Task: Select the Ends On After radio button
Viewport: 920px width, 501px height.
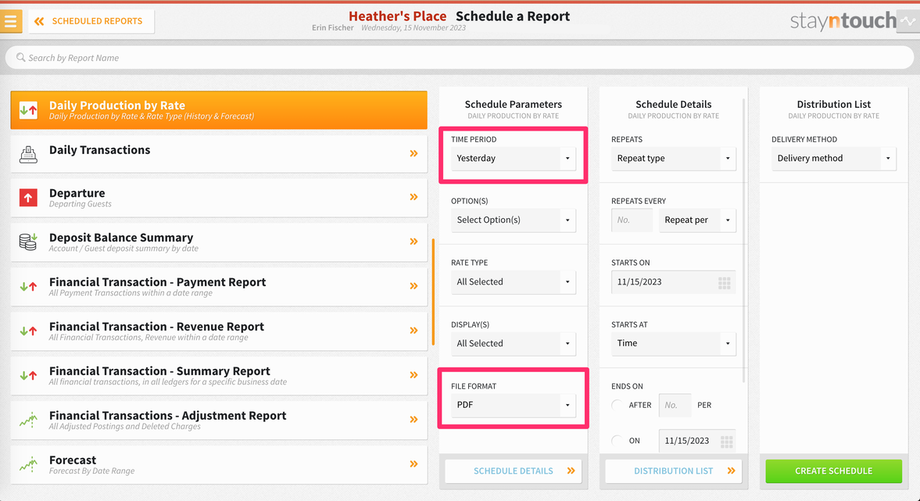Action: click(x=617, y=405)
